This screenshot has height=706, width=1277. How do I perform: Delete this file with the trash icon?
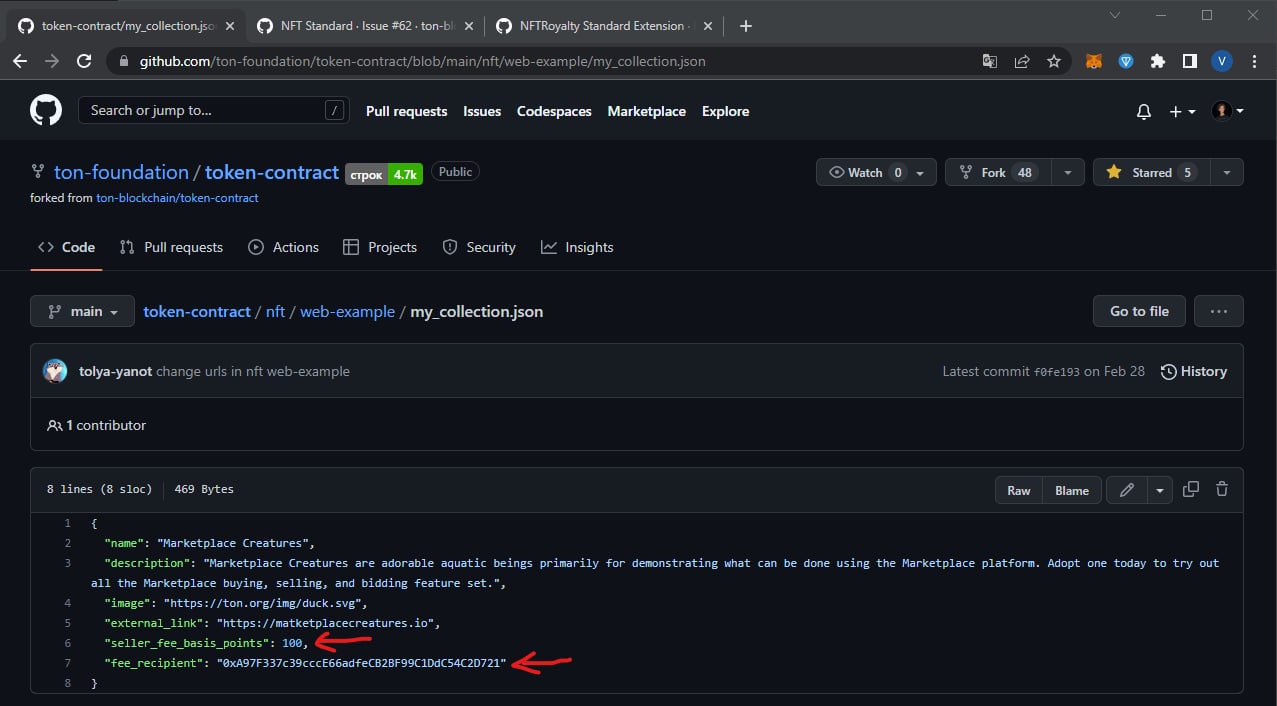pos(1222,490)
